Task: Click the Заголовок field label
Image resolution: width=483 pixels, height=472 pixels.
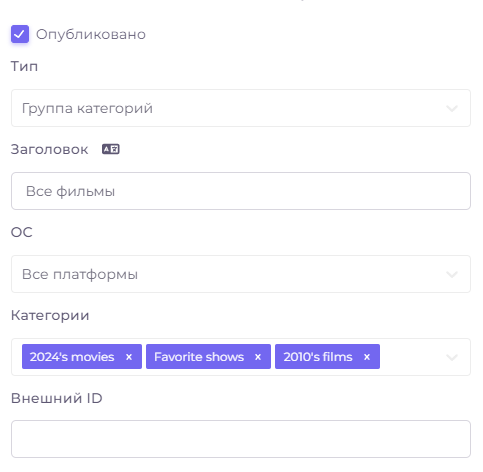Action: (x=49, y=149)
